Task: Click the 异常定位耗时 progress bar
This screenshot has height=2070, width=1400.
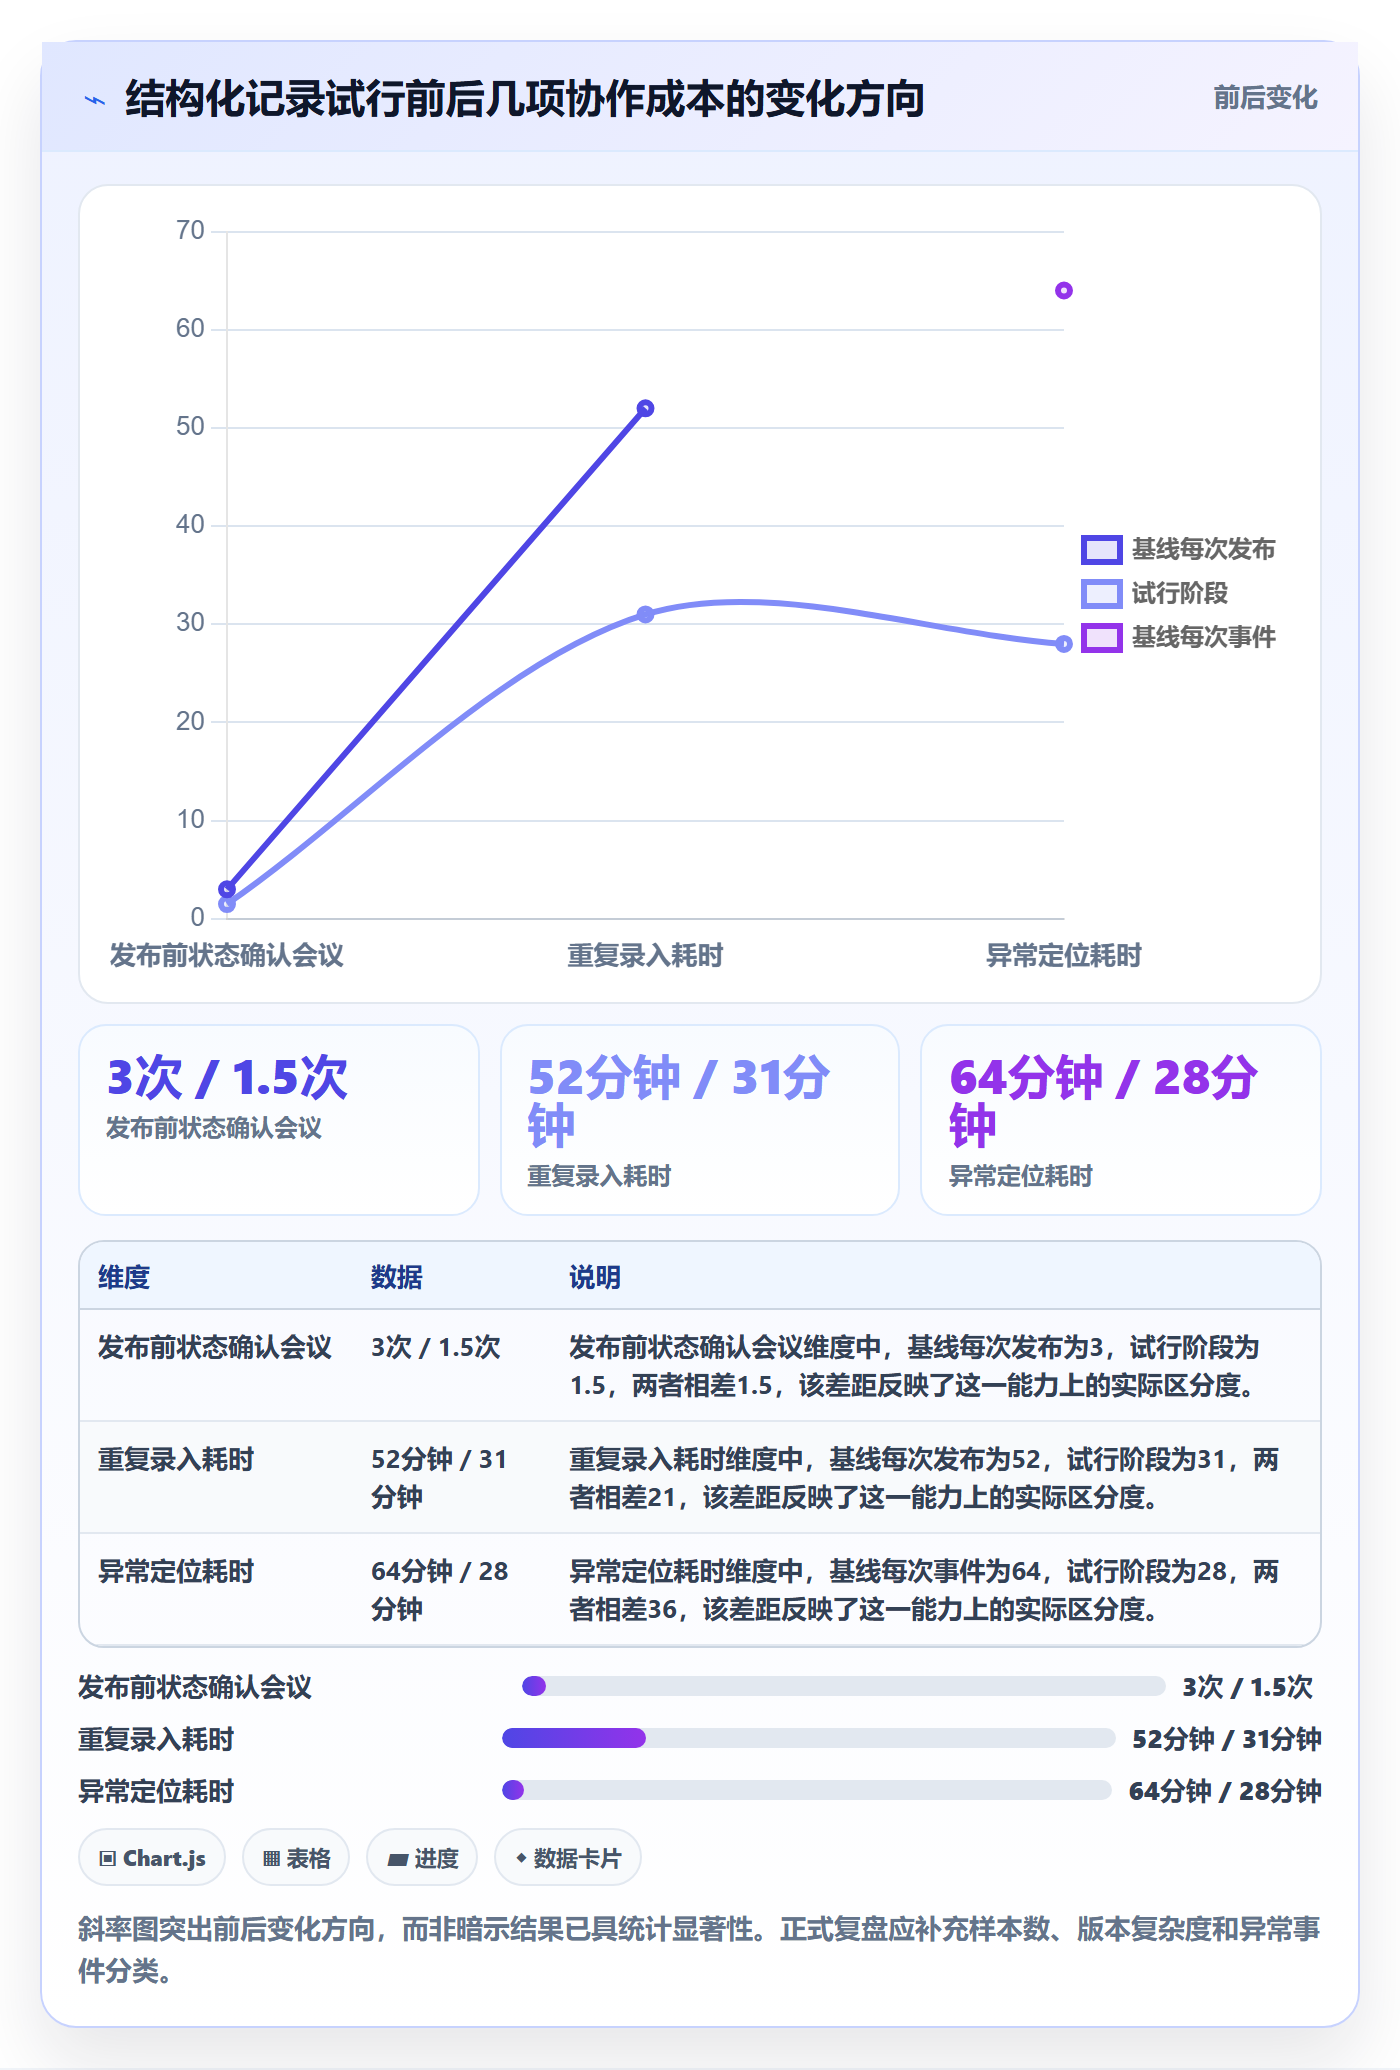Action: click(x=807, y=1790)
